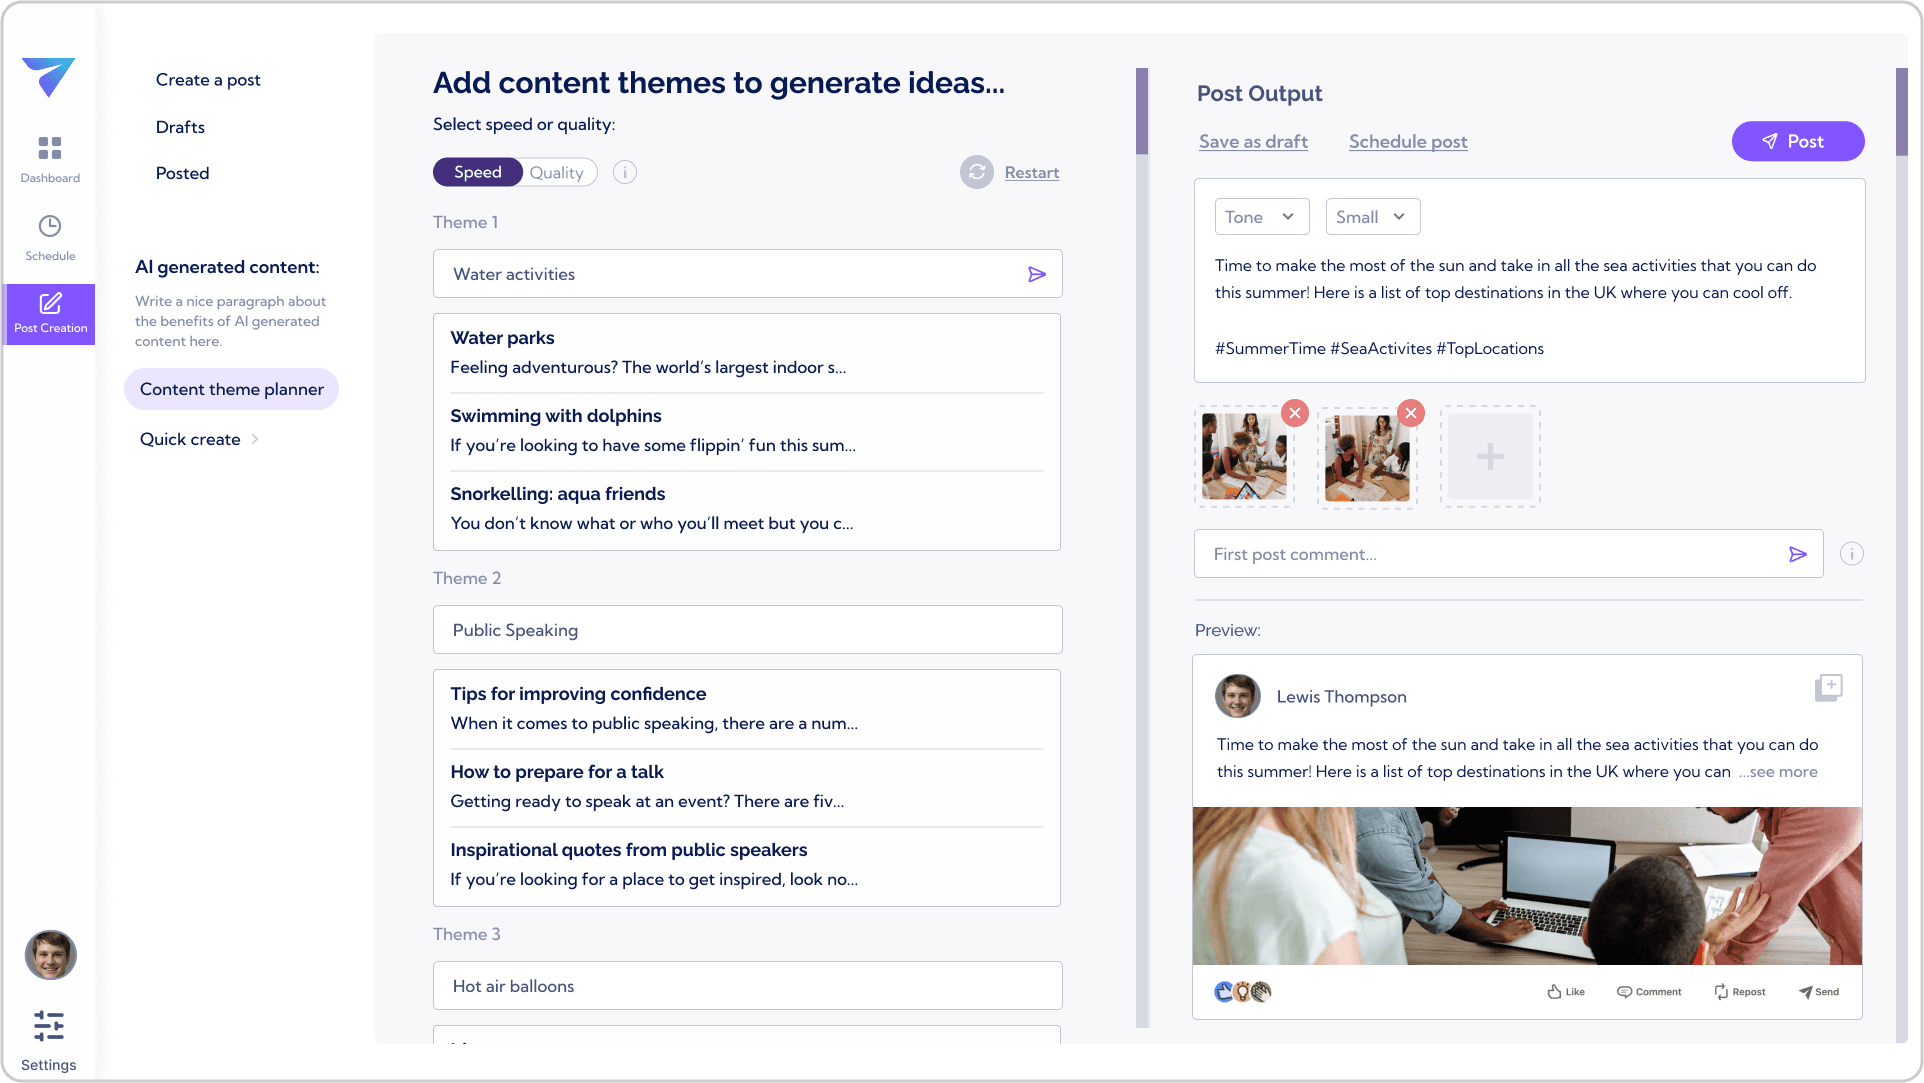Screen dimensions: 1924x1083
Task: Open the Posted section
Action: (x=182, y=172)
